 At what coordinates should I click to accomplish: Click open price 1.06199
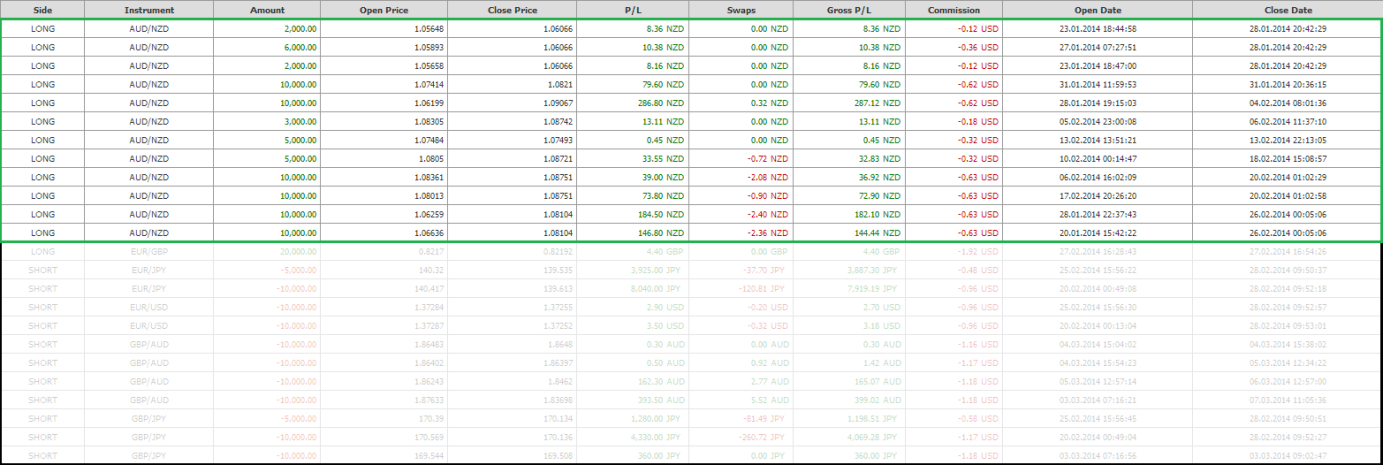click(x=384, y=103)
